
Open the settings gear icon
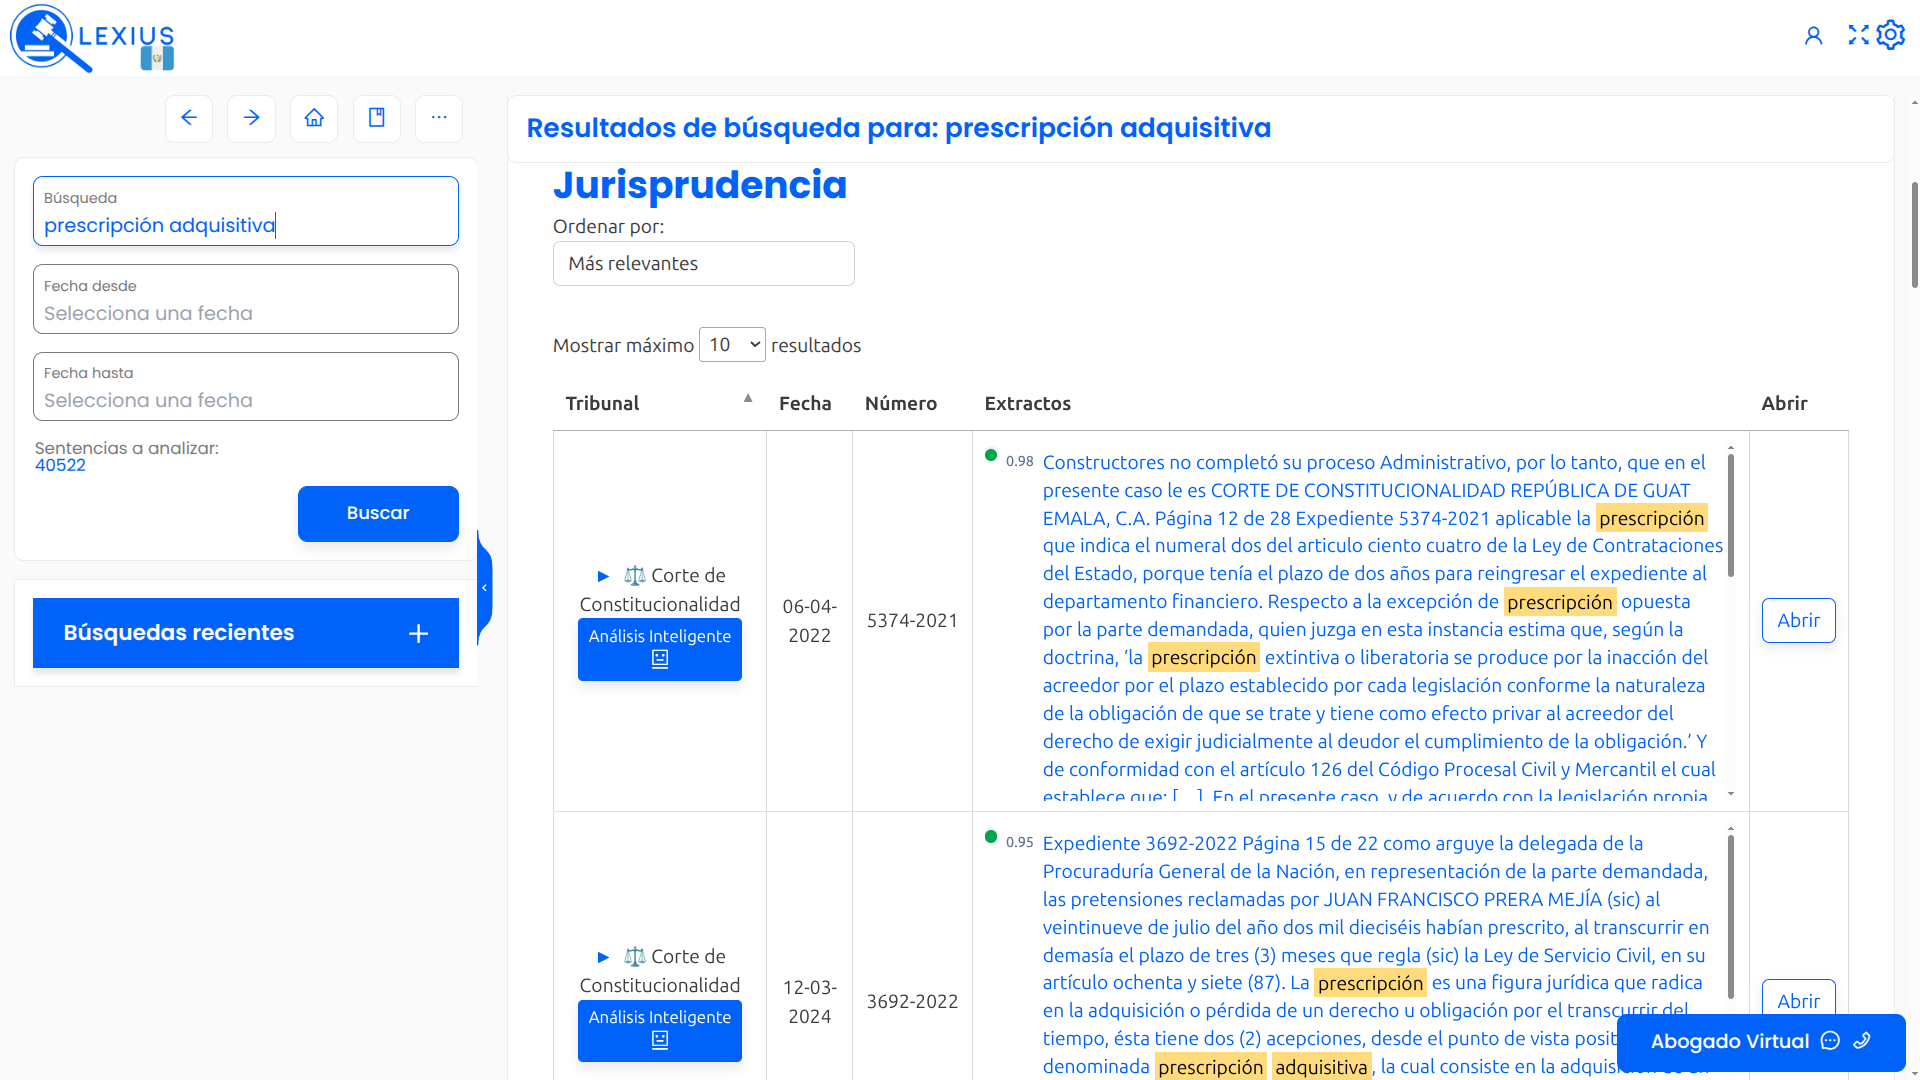click(1891, 34)
